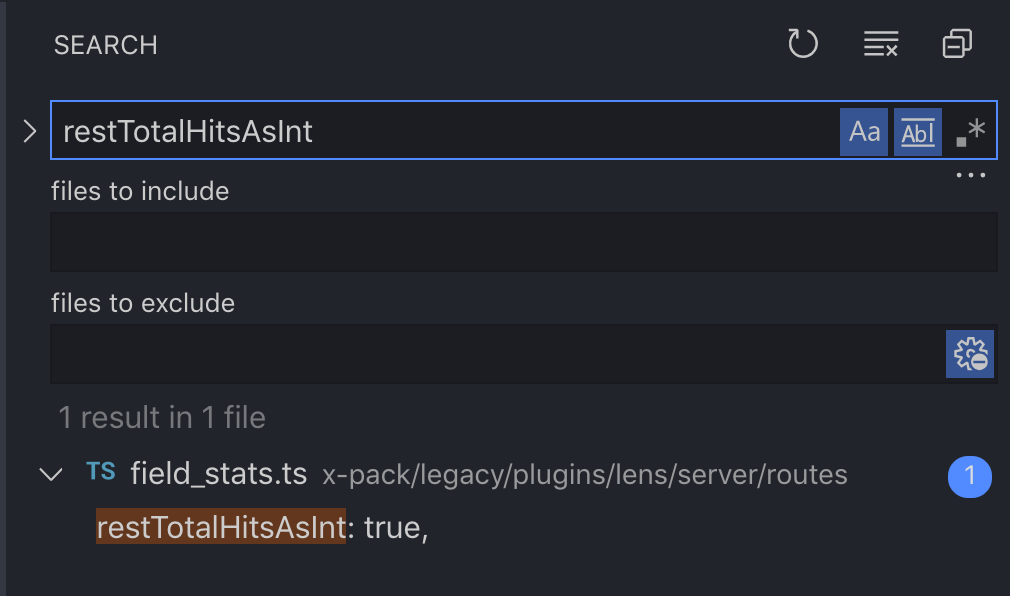Open field_stats.ts file result
The height and width of the screenshot is (596, 1010).
tap(218, 474)
